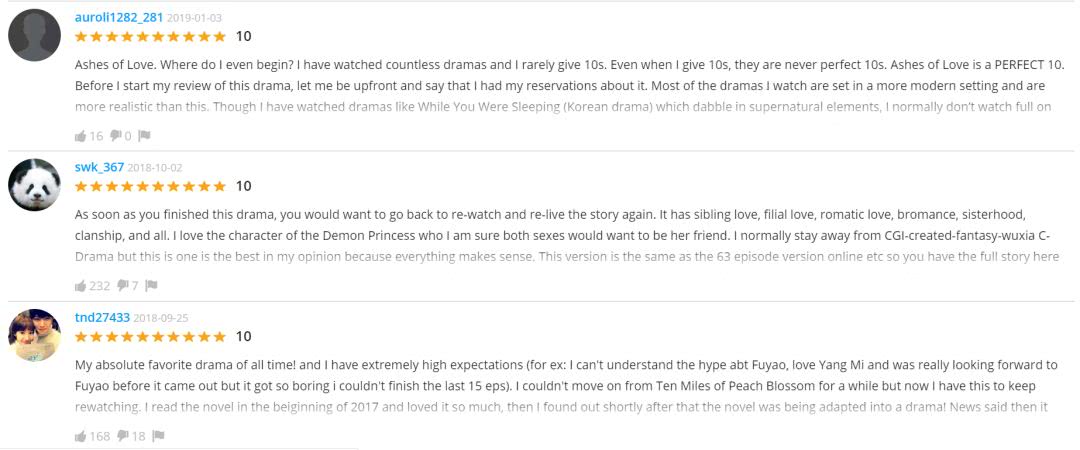1080x450 pixels.
Task: Like the review by auroli1282_281
Action: 81,135
